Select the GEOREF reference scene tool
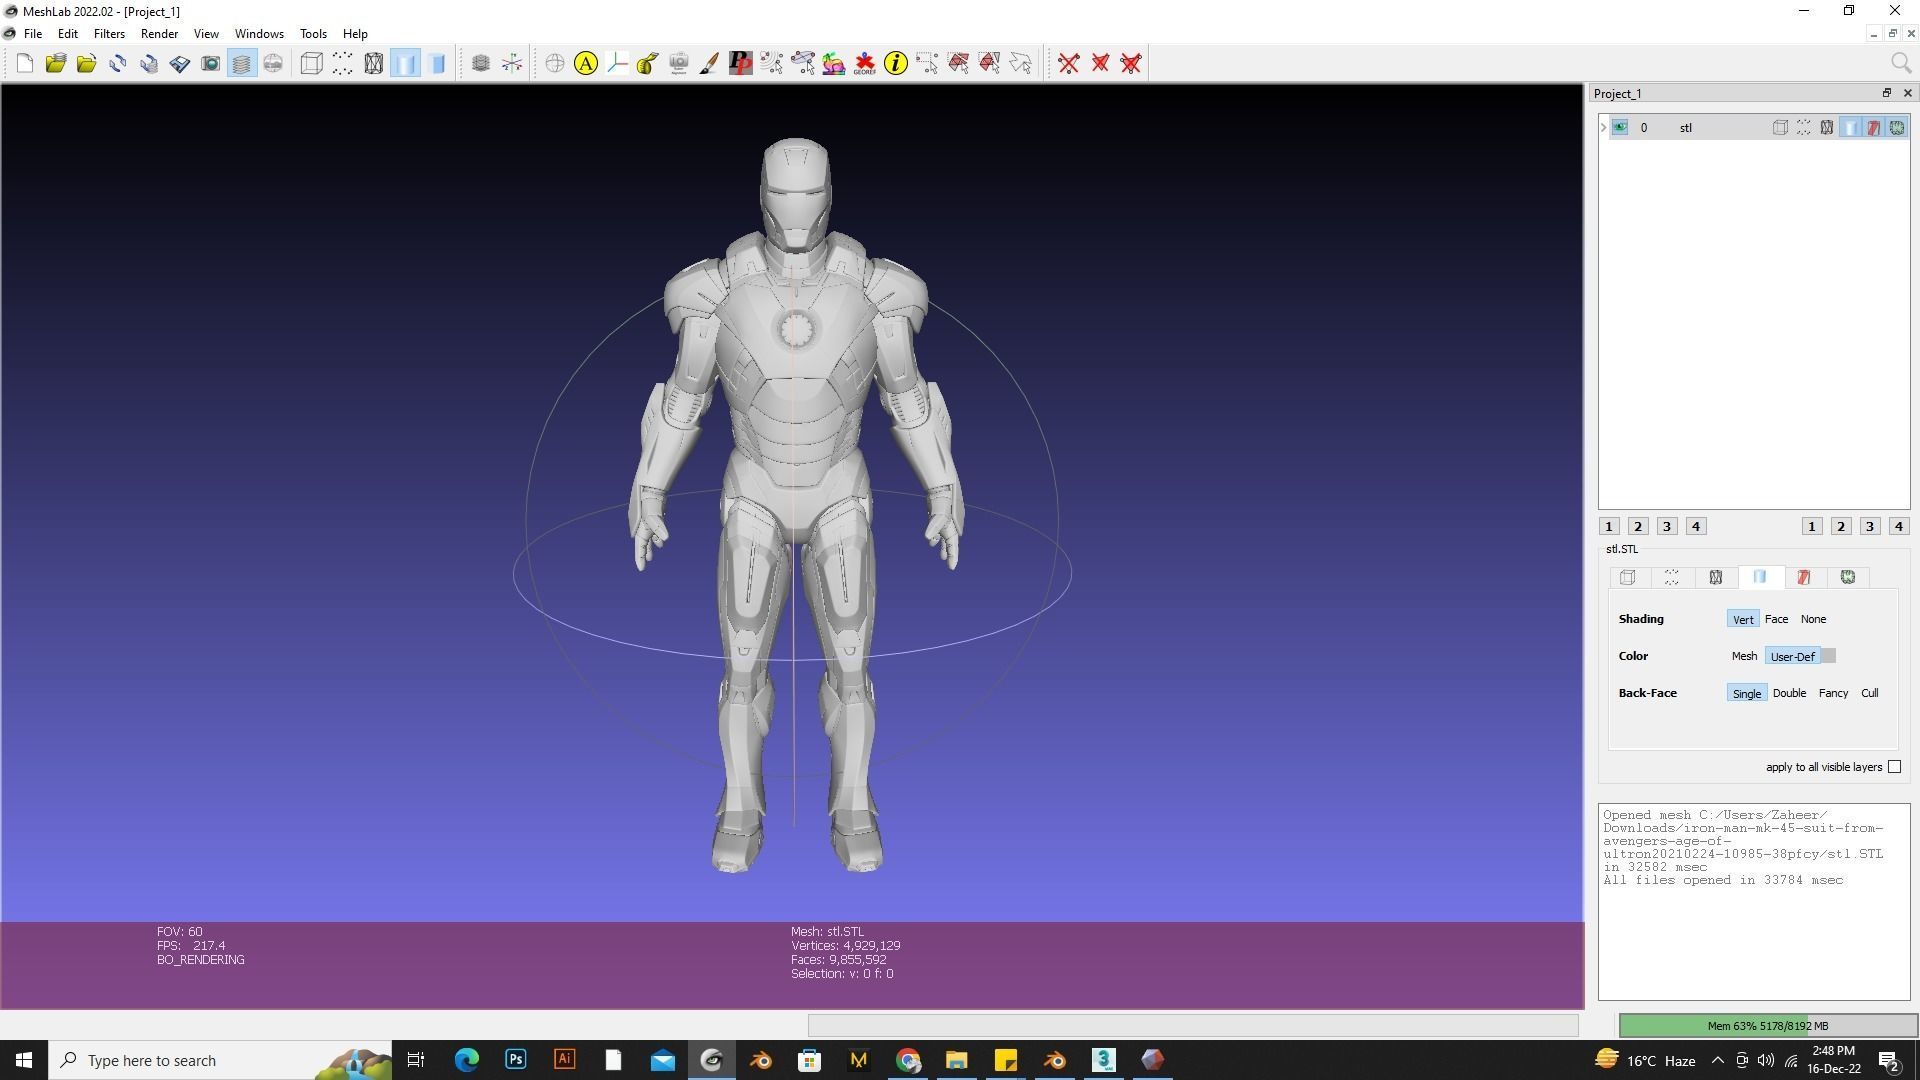 pos(865,64)
